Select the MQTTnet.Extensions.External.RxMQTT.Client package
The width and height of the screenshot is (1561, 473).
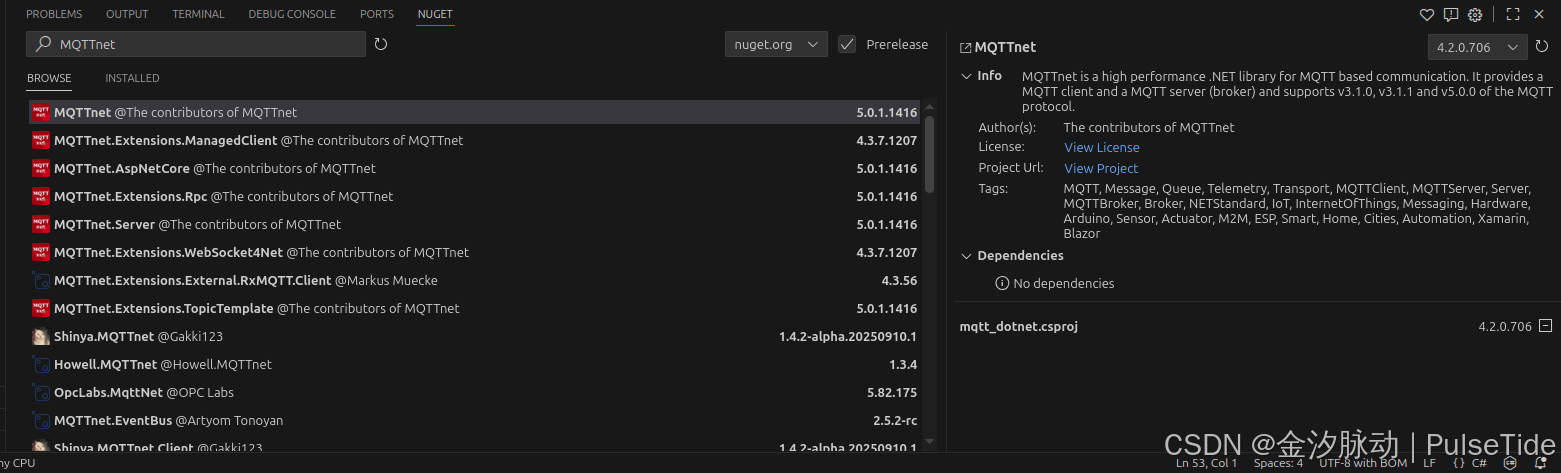(x=474, y=280)
